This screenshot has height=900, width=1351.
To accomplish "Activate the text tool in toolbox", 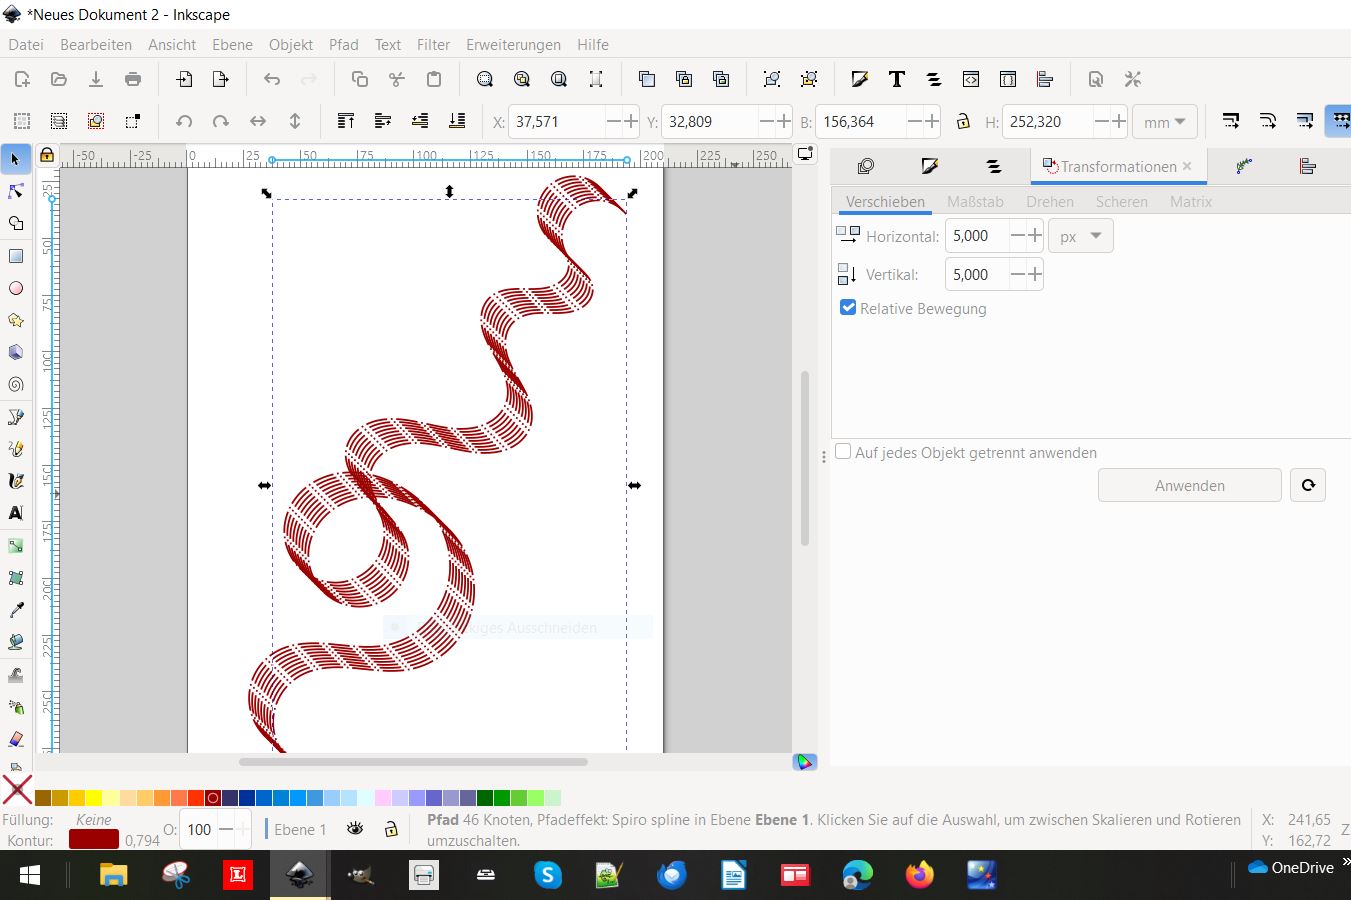I will click(x=15, y=513).
